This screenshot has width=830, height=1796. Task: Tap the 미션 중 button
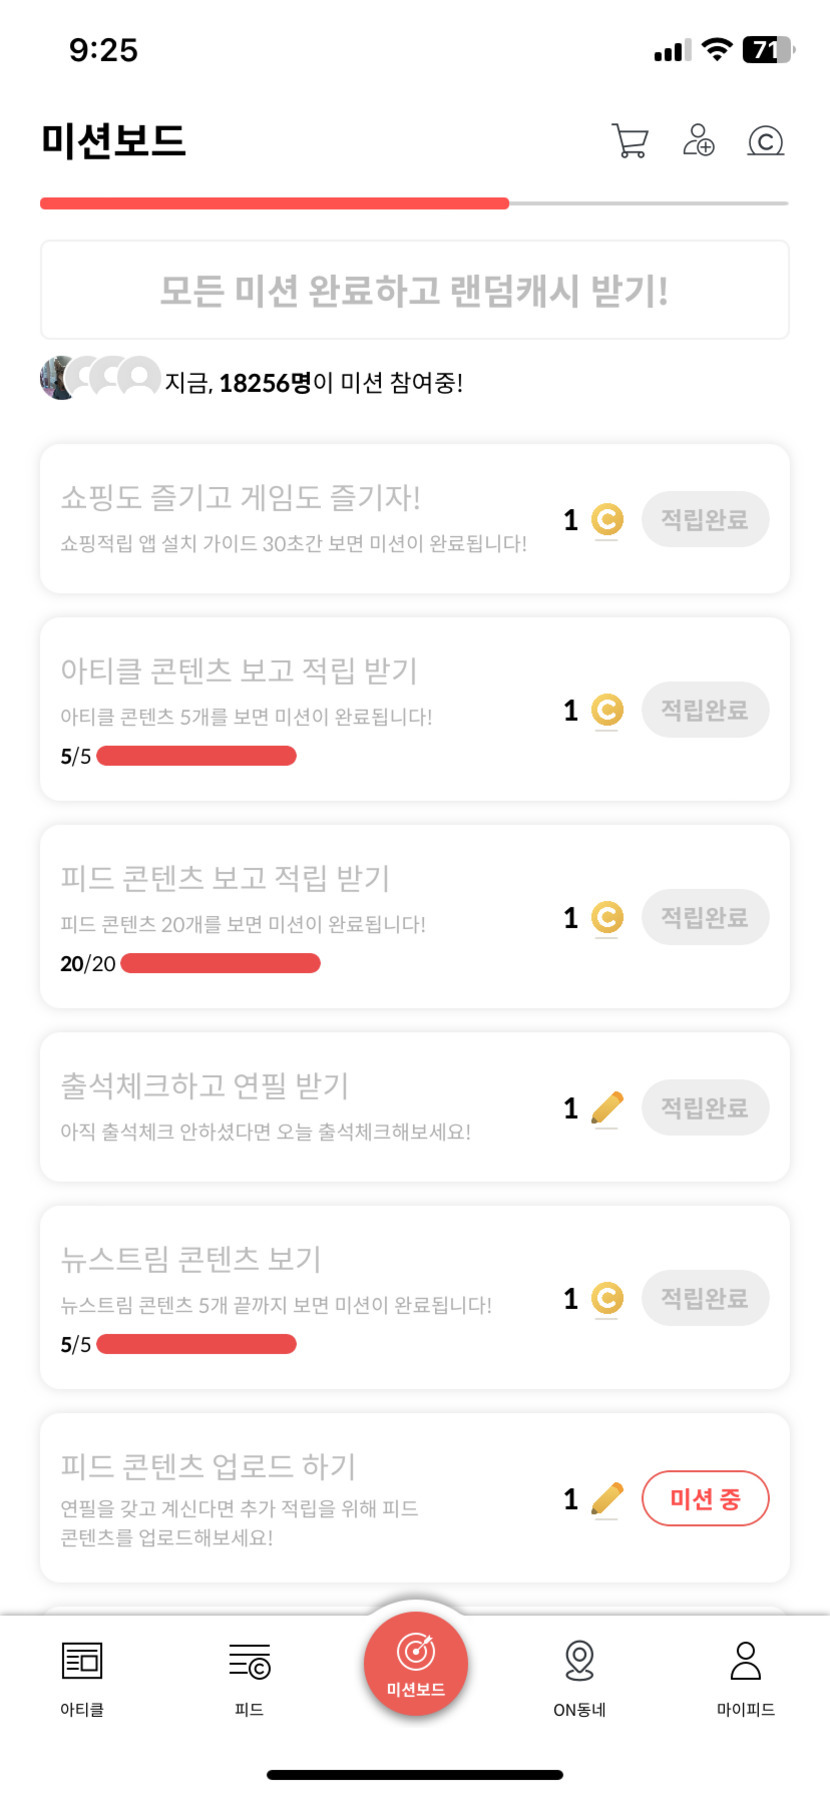coord(705,1498)
